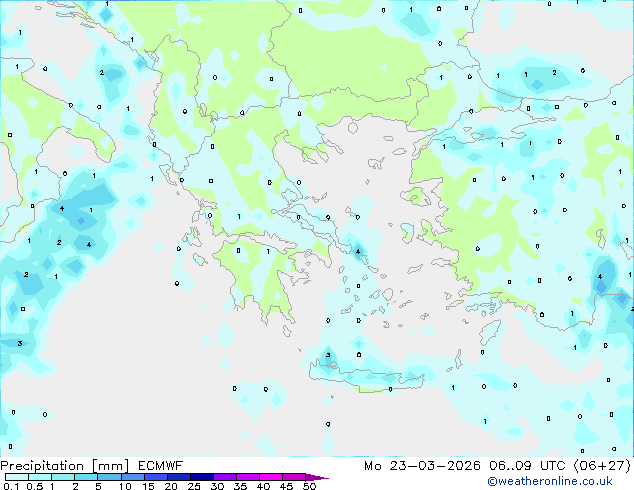The width and height of the screenshot is (634, 490).
Task: Select the purple arrow tip at legend end
Action: pyautogui.click(x=317, y=477)
